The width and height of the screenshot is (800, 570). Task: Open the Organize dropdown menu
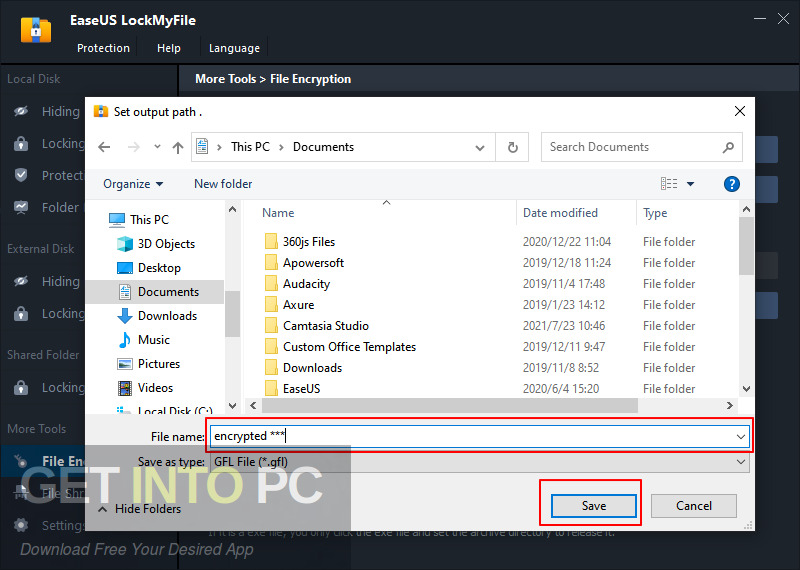(133, 184)
